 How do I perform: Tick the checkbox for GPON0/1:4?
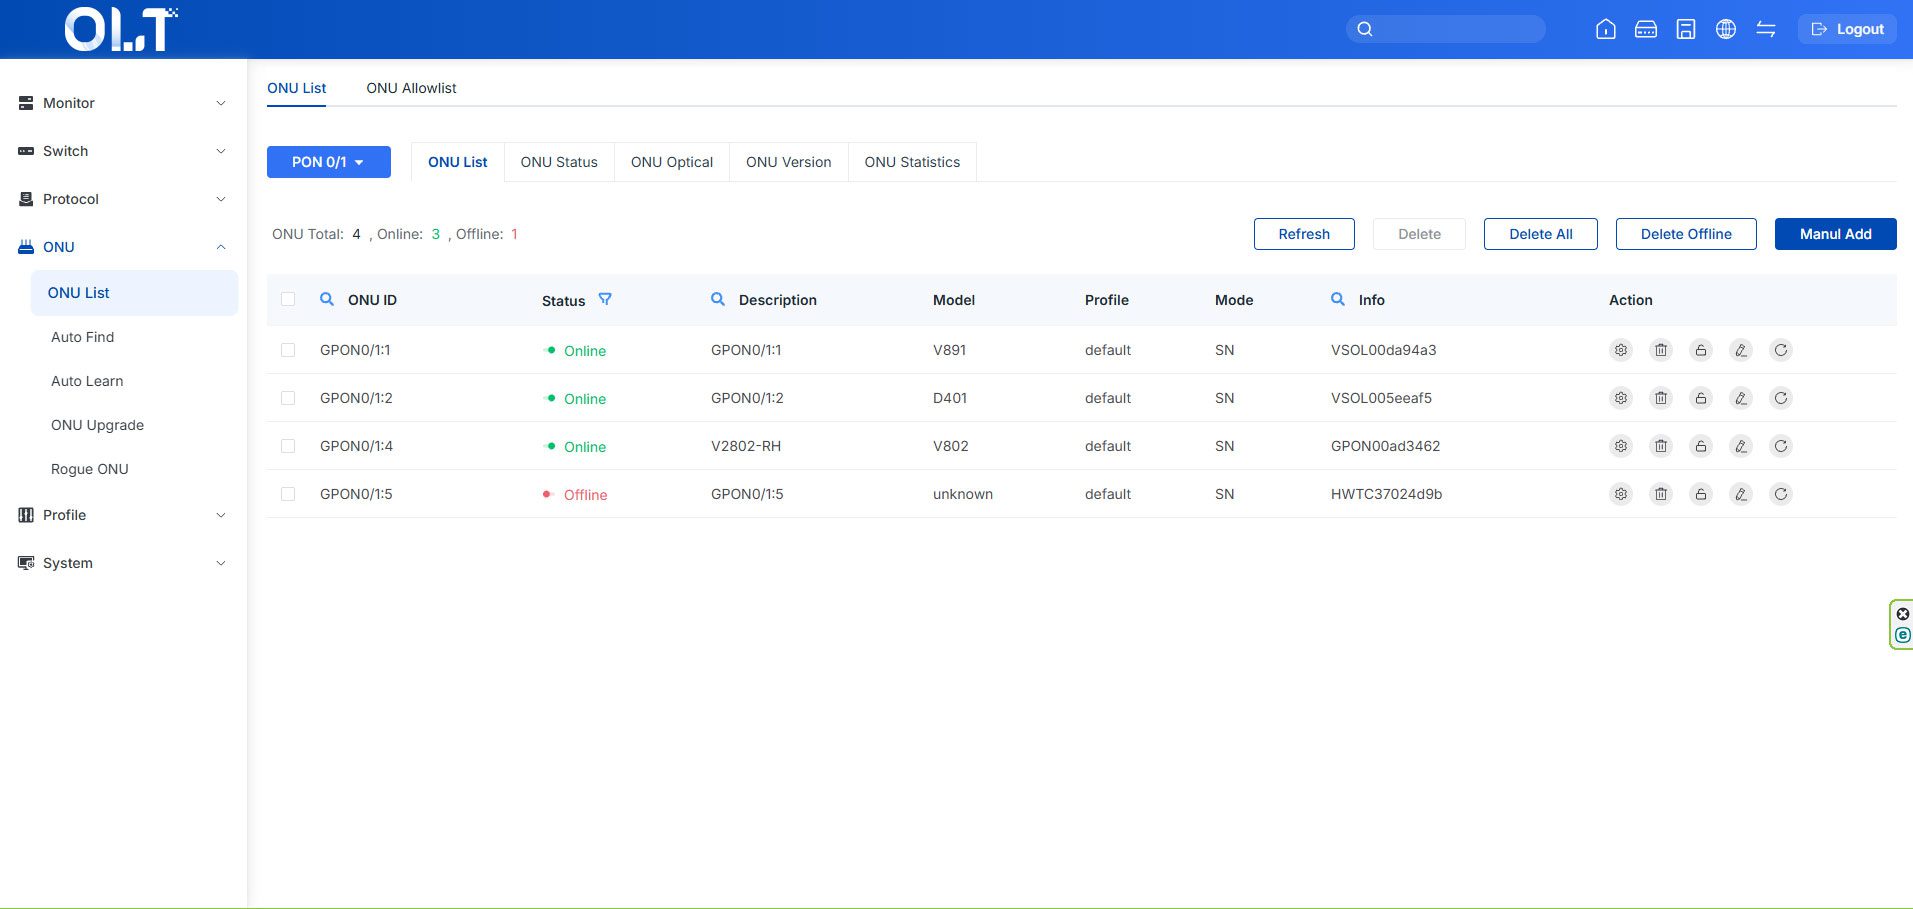click(x=288, y=446)
